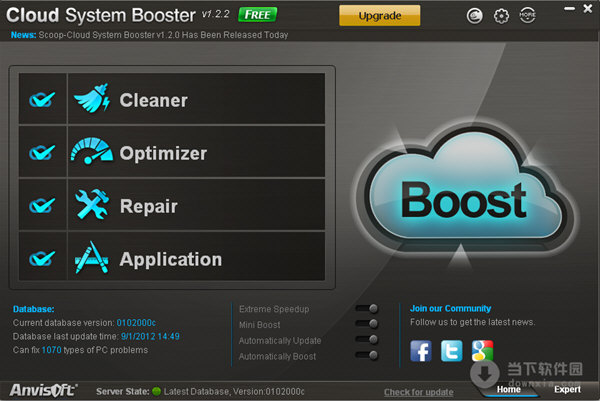This screenshot has width=600, height=401.
Task: Turn on the Automatically Update switch
Action: point(367,340)
